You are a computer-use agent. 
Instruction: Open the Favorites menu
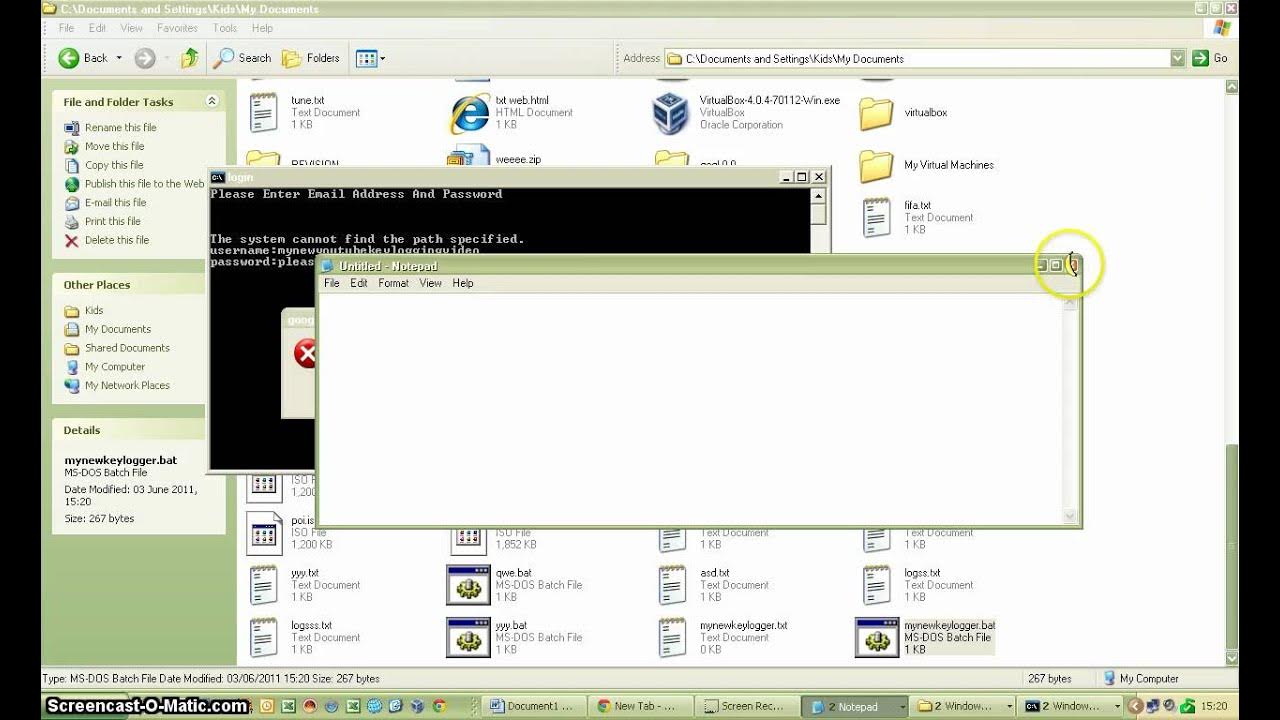[177, 28]
